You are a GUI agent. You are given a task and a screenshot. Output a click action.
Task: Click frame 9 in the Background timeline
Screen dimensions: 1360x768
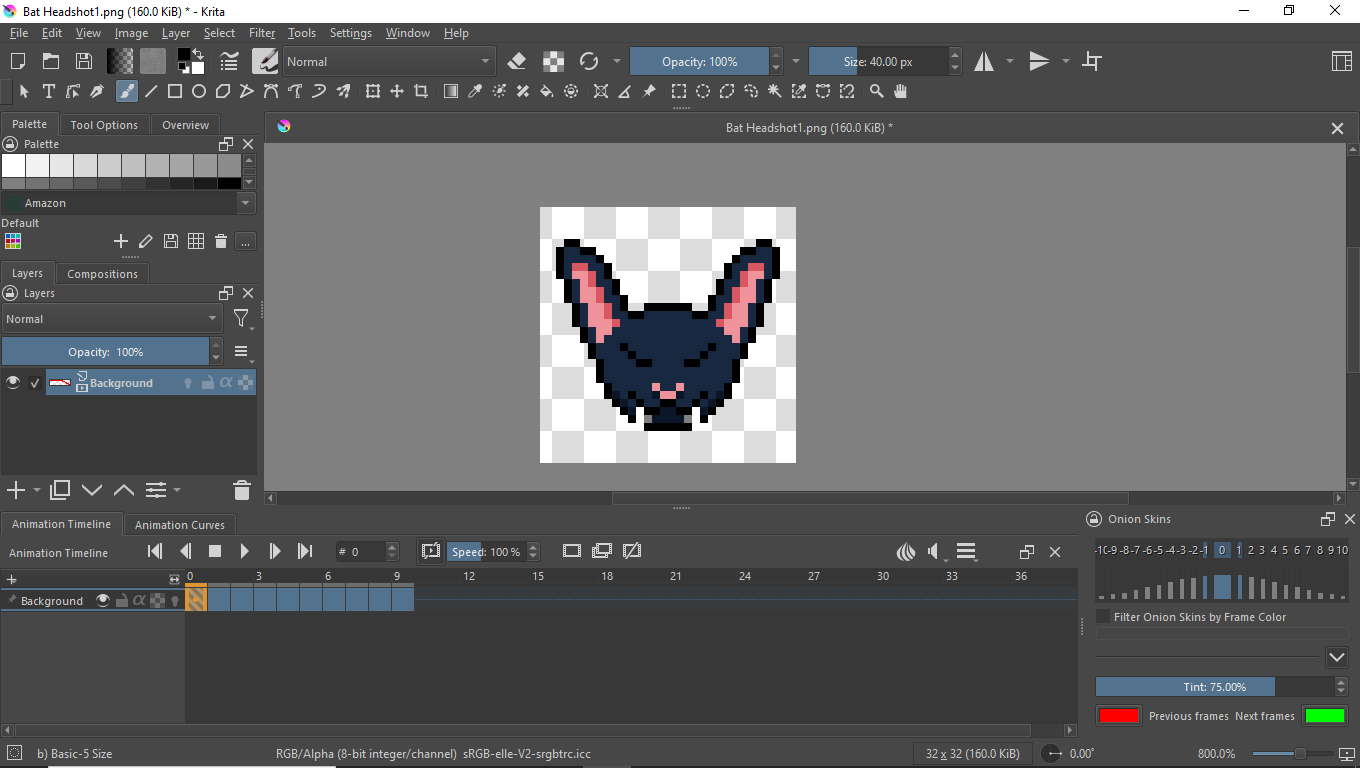402,600
